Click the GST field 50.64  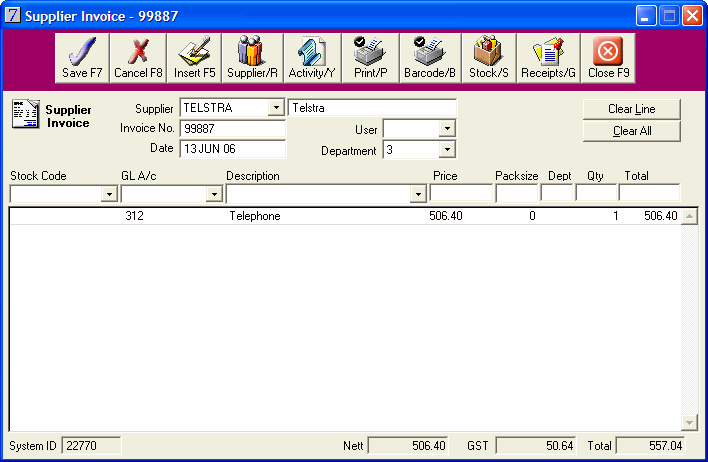coord(535,446)
